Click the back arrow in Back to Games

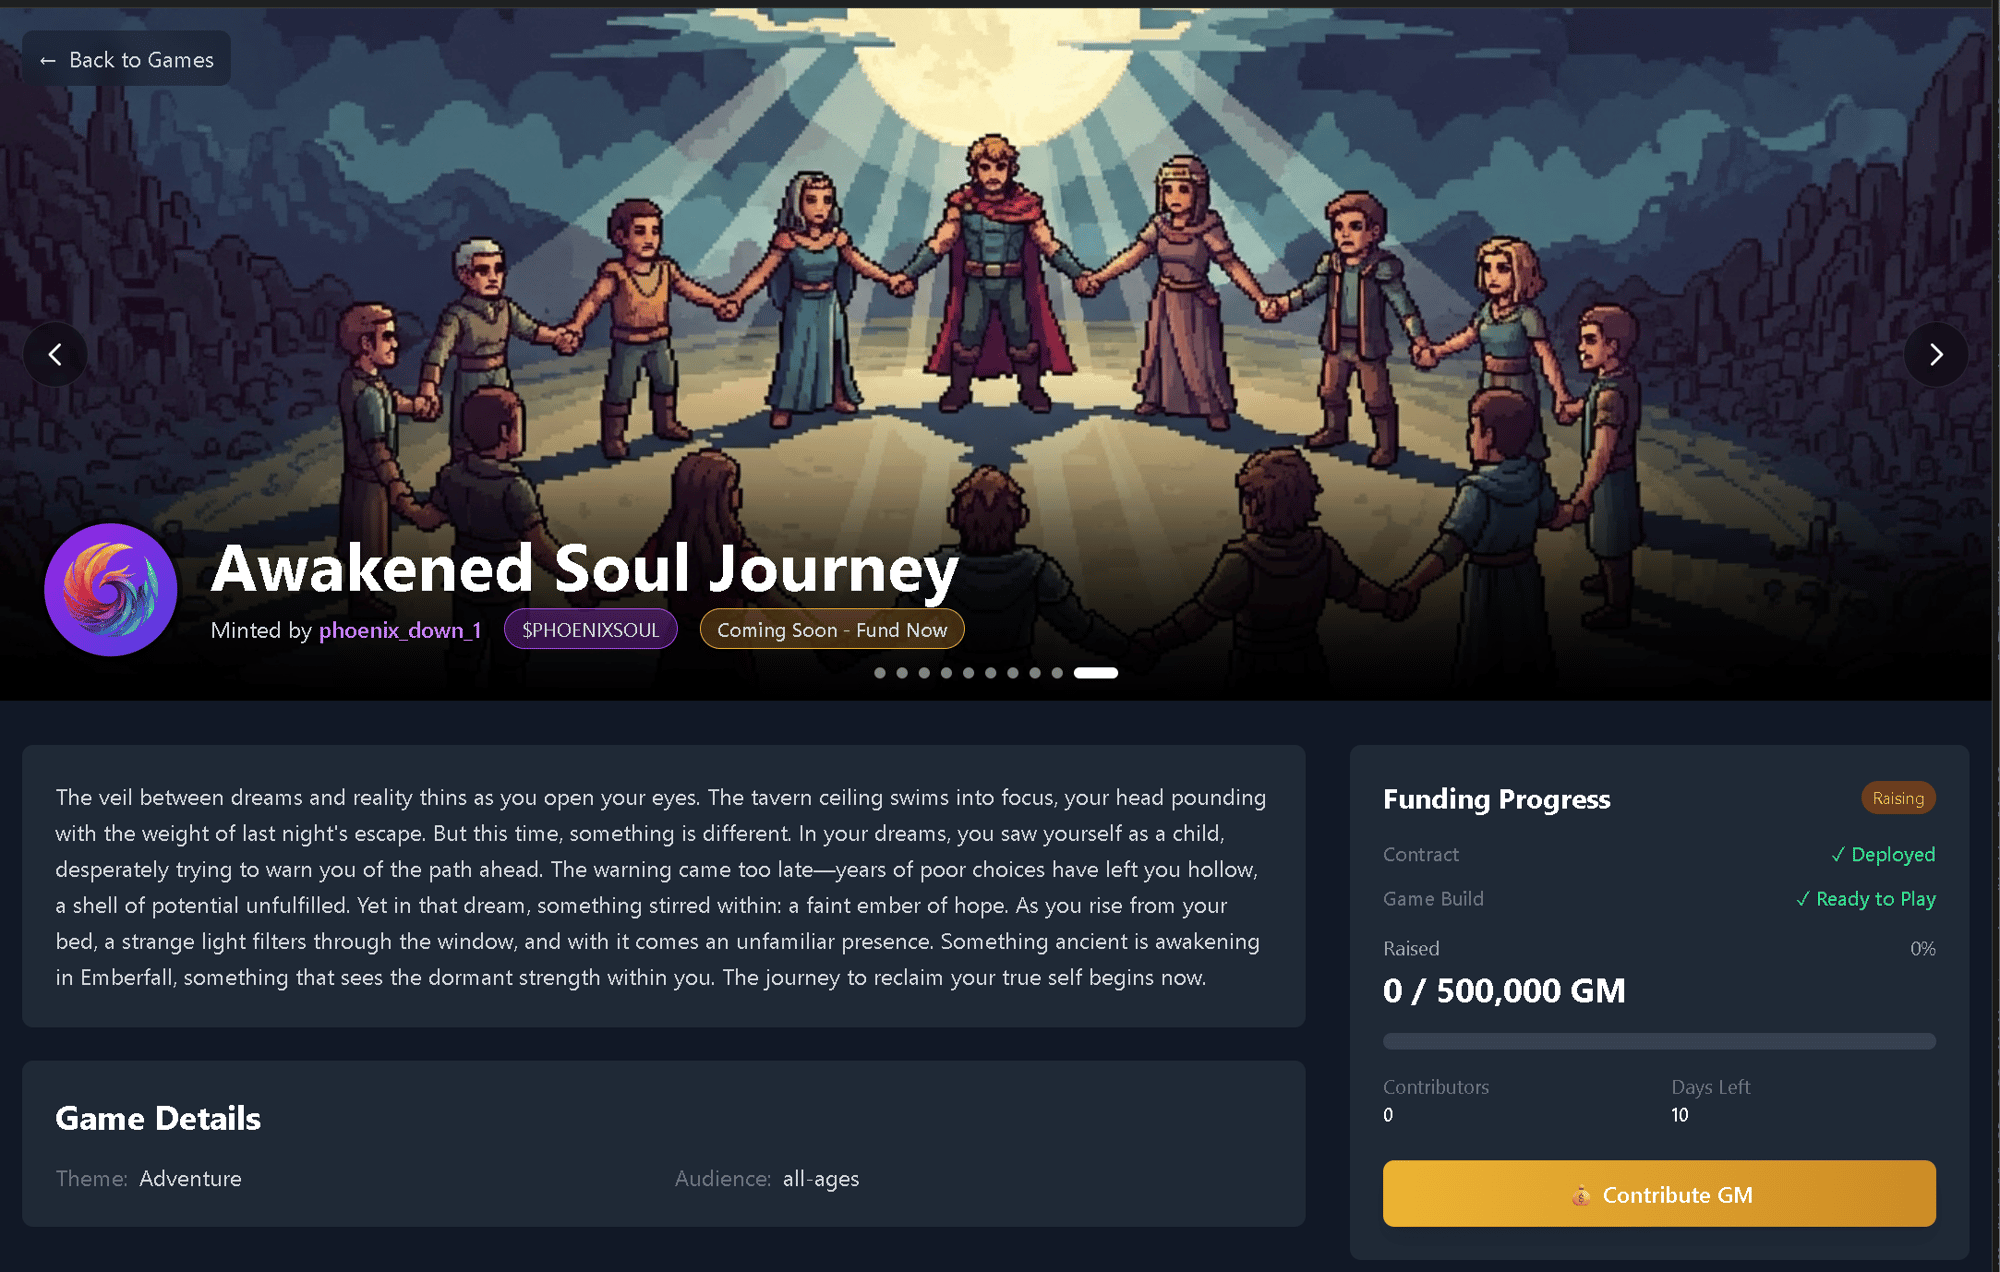(50, 59)
